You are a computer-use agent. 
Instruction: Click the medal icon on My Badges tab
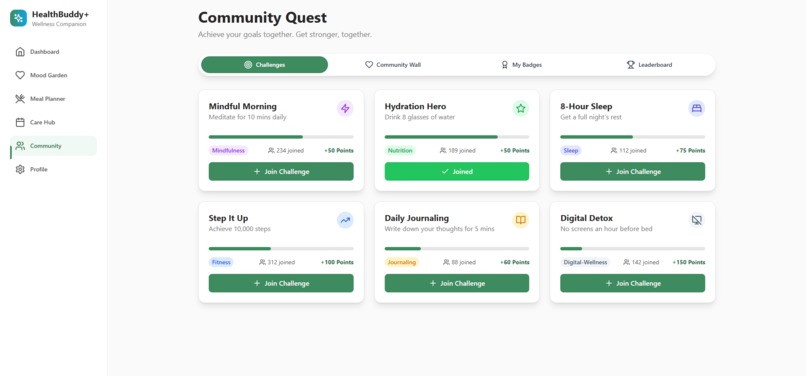coord(505,65)
